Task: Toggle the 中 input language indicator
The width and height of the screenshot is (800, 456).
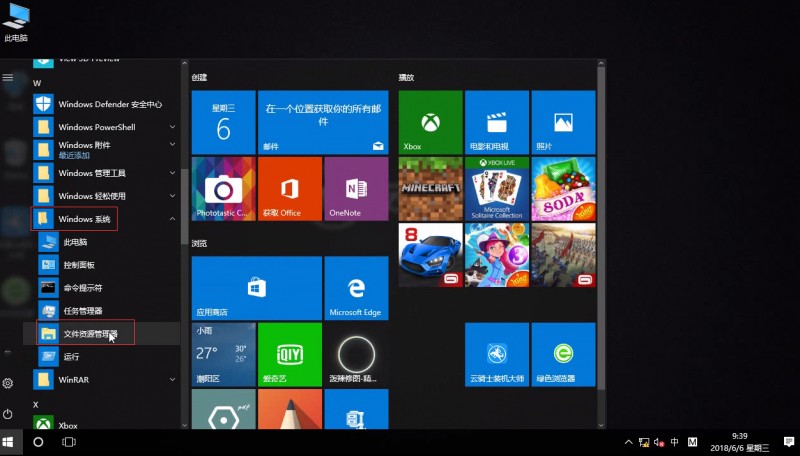Action: click(674, 442)
